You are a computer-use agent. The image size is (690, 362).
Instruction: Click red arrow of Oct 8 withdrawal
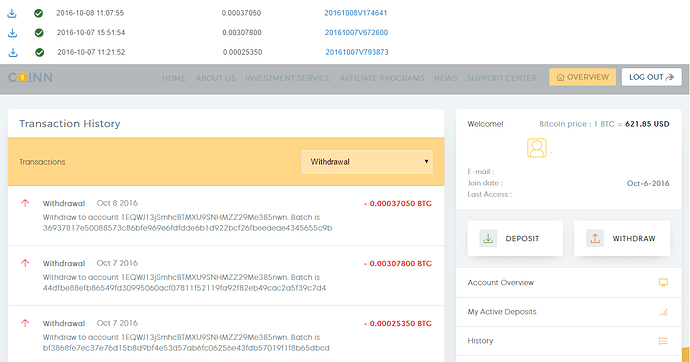point(25,203)
